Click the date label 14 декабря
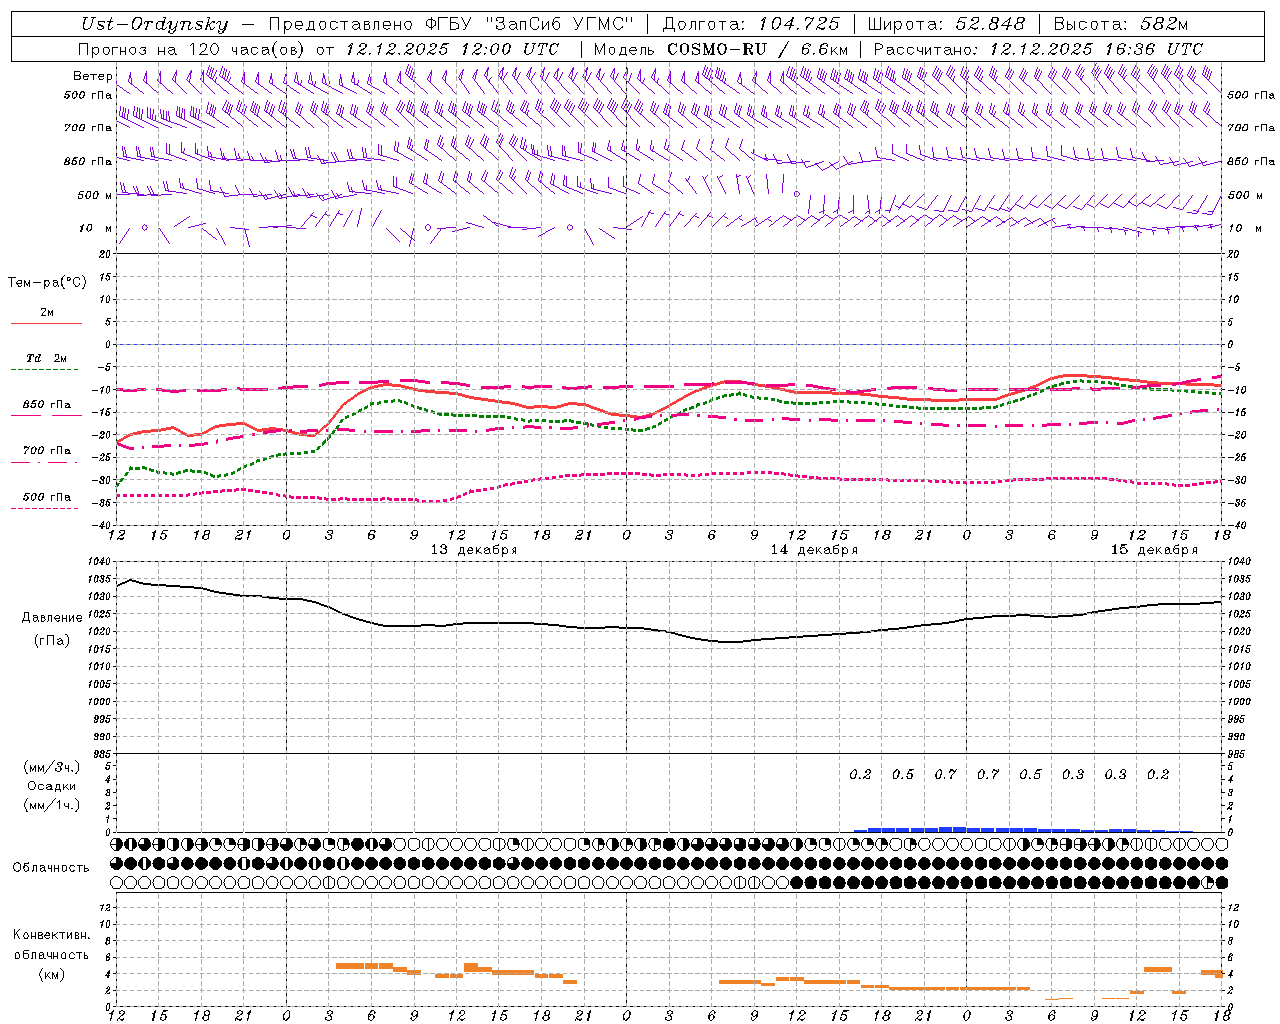Image resolution: width=1280 pixels, height=1024 pixels. (x=814, y=550)
